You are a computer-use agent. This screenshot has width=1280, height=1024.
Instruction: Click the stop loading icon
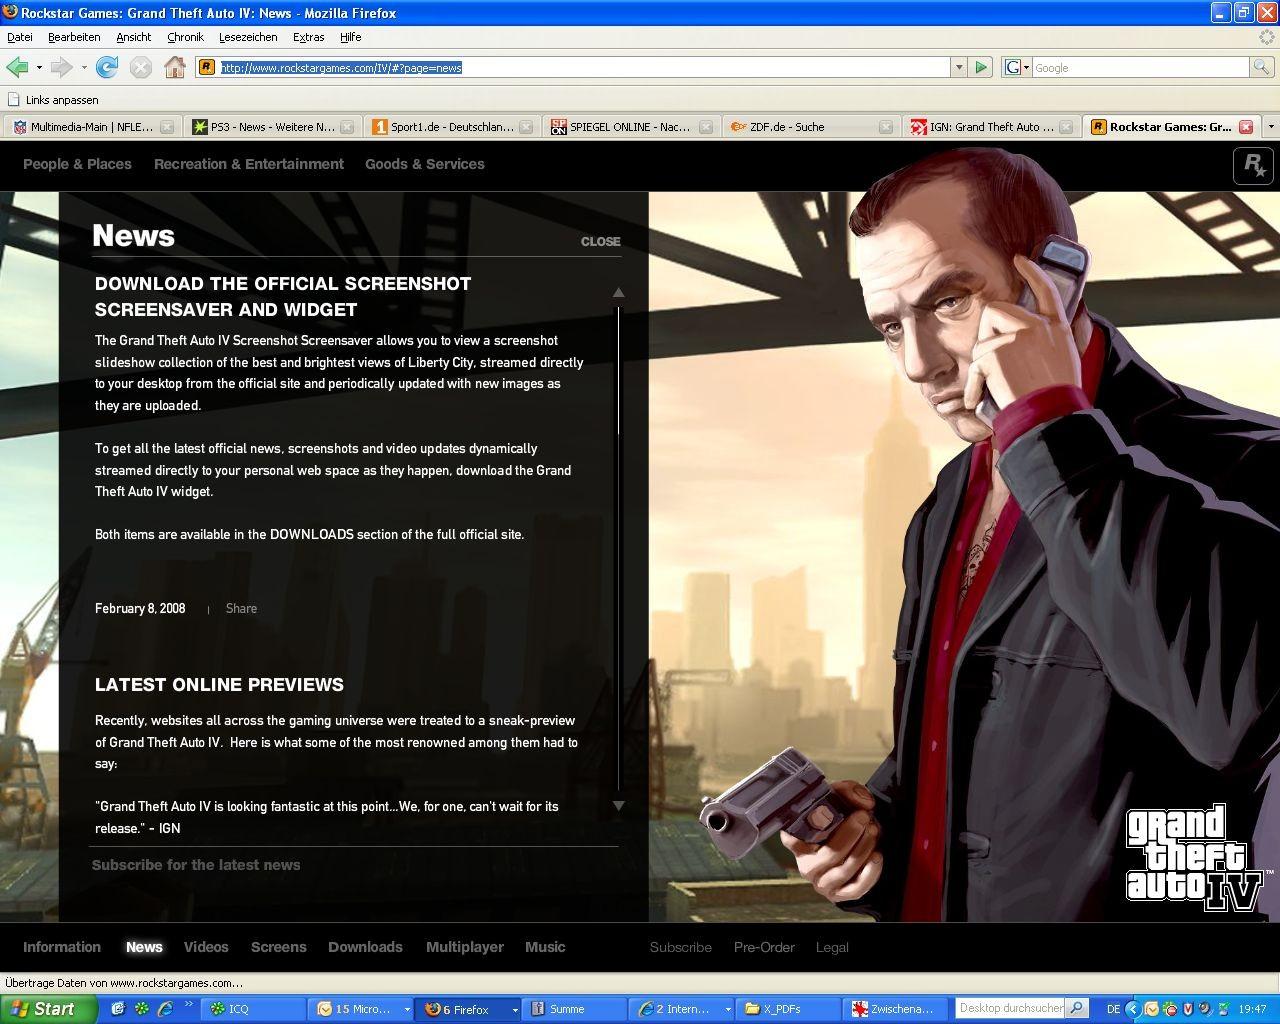pos(141,67)
